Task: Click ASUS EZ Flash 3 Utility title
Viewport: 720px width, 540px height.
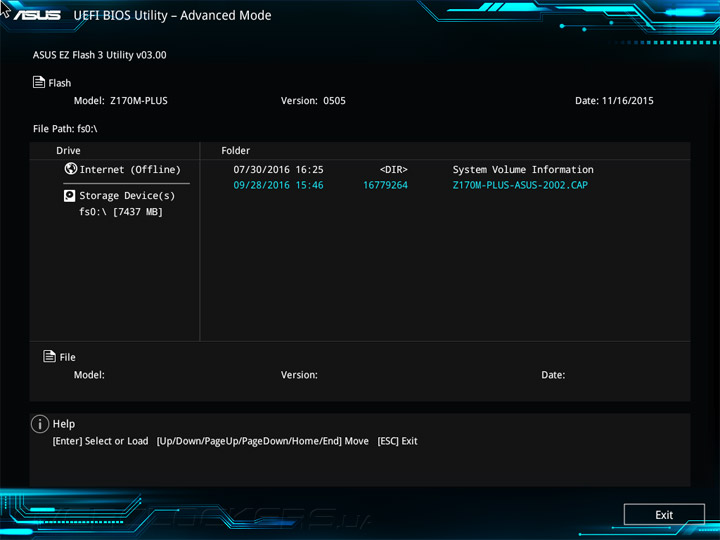Action: click(x=100, y=55)
